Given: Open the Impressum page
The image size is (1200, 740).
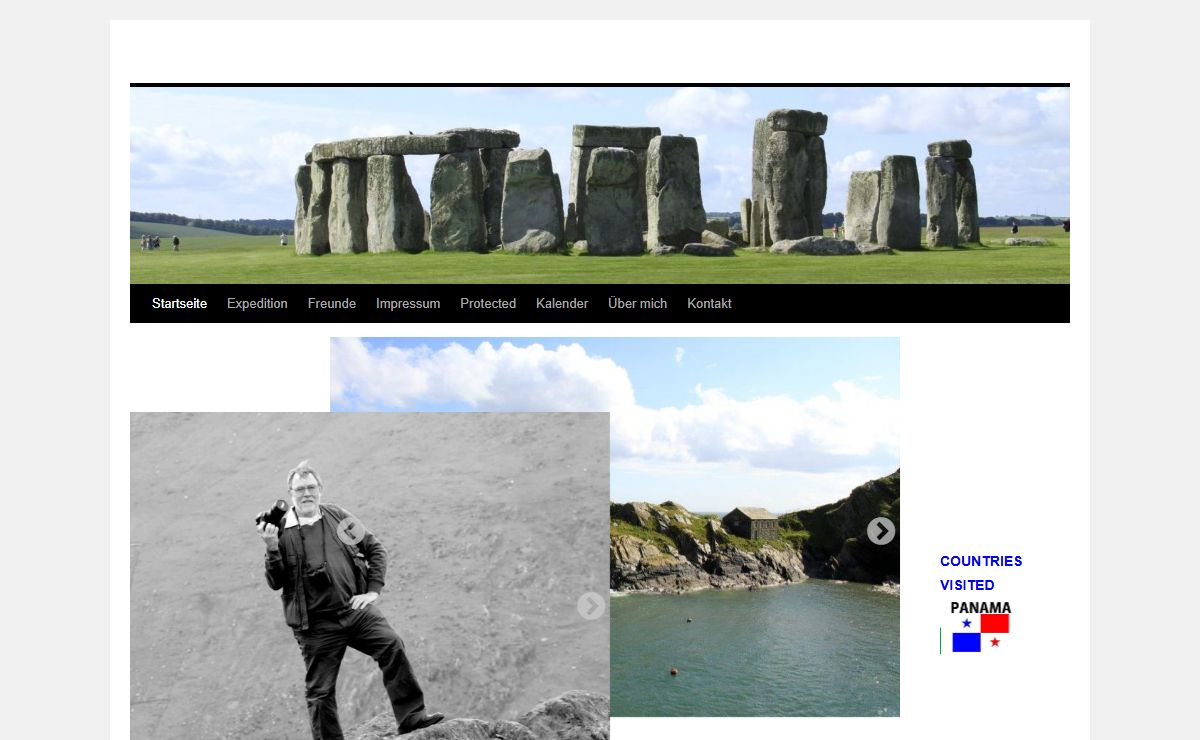Looking at the screenshot, I should coord(408,303).
